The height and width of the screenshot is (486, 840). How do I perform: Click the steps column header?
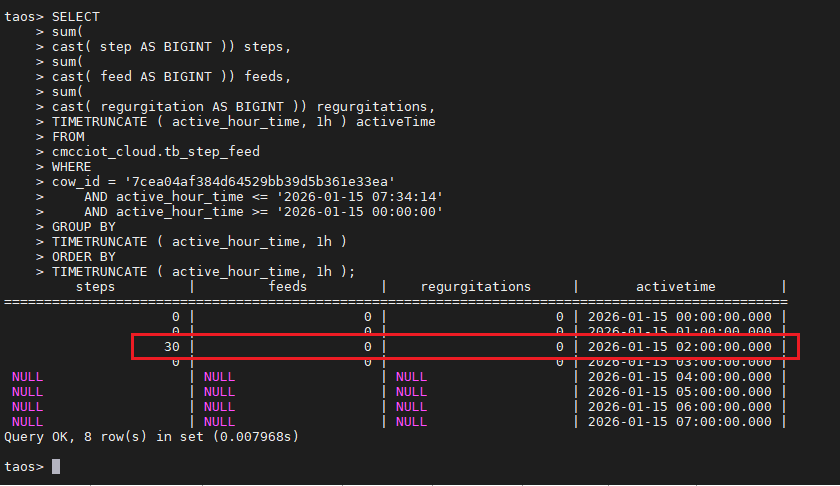point(96,287)
